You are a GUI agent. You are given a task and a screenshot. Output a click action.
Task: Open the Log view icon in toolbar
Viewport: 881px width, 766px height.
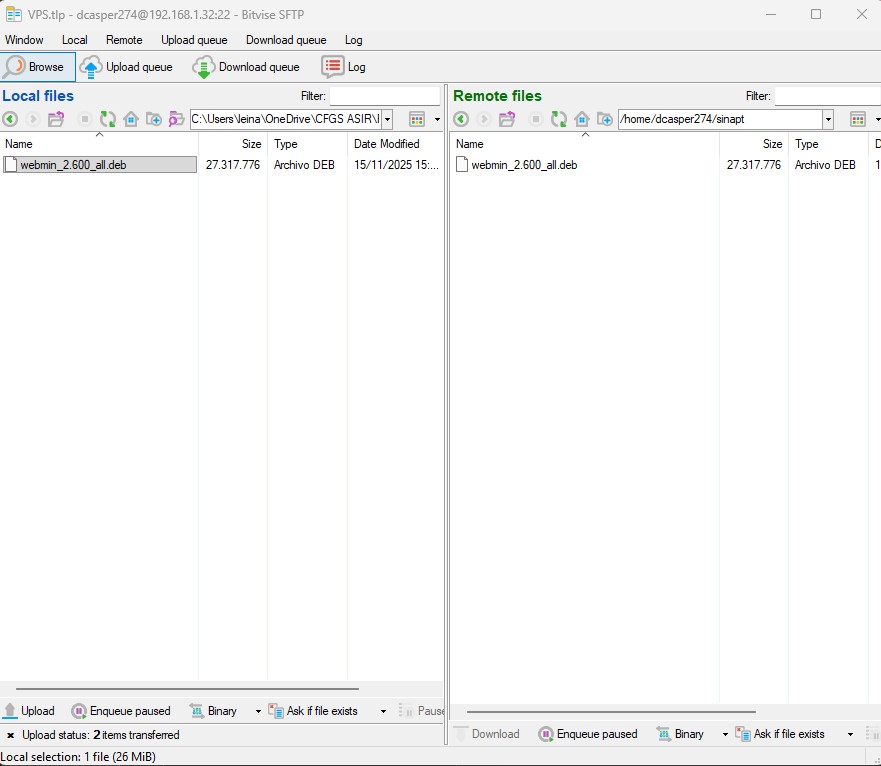click(x=343, y=67)
